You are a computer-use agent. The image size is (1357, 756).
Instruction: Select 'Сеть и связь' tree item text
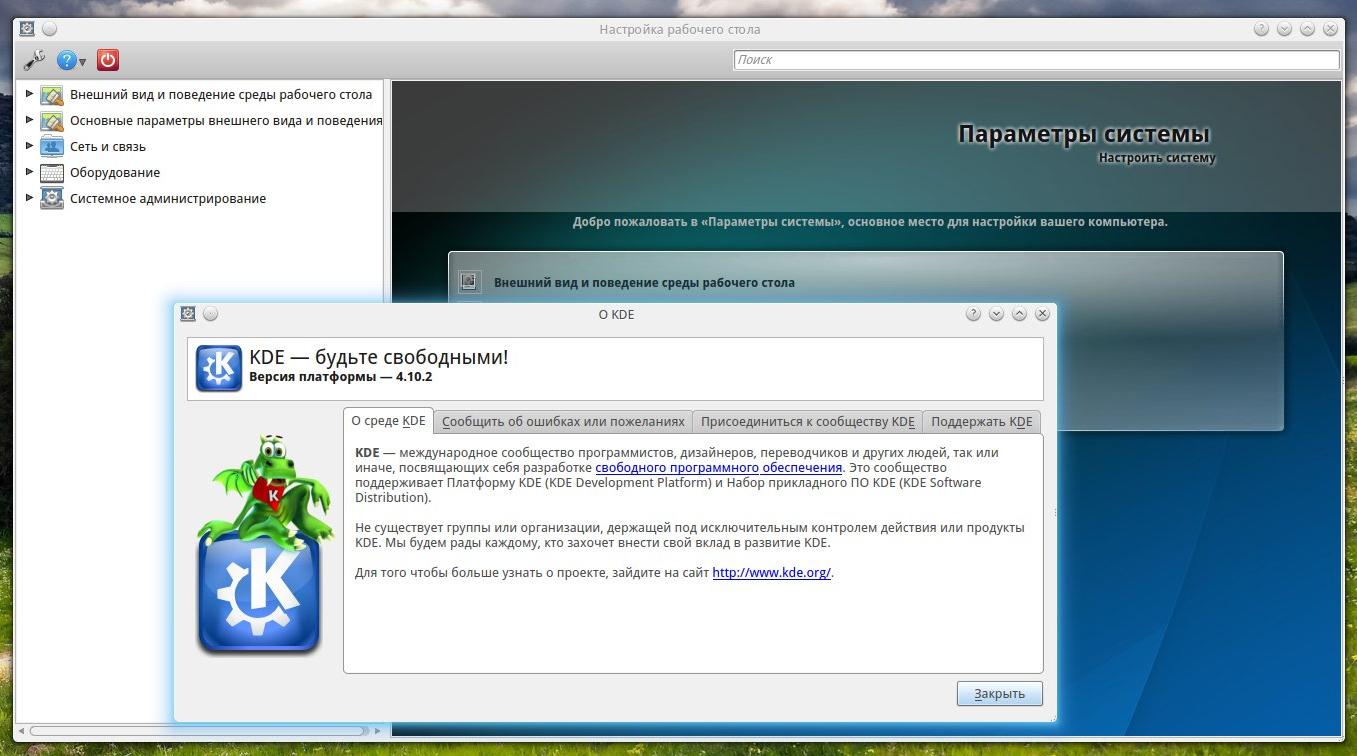click(108, 147)
